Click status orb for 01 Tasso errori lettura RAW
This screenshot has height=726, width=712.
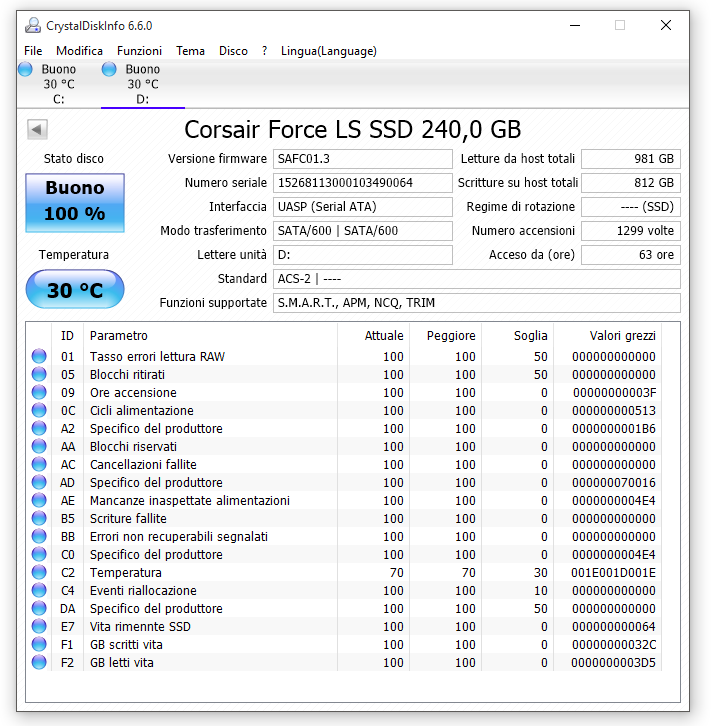click(39, 356)
